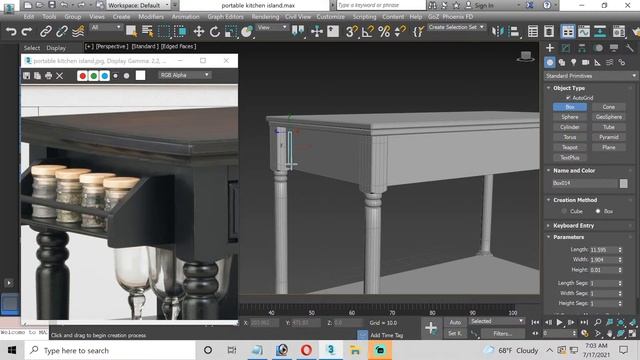Screen dimensions: 640x360
Task: Activate the Select and Rotate tool
Action: (x=215, y=31)
